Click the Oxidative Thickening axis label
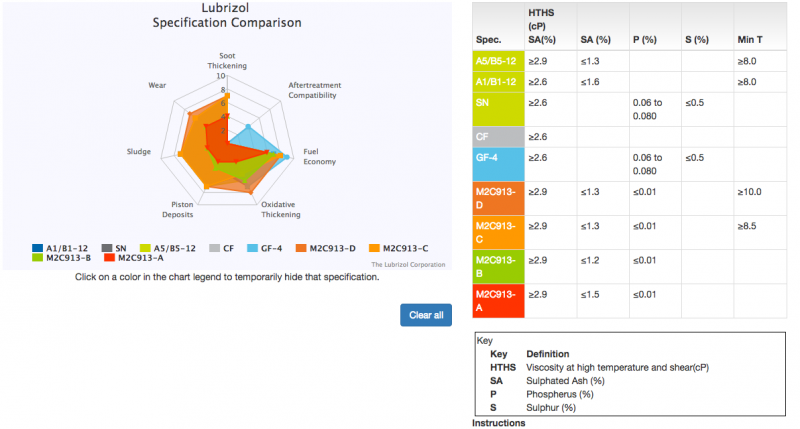The height and width of the screenshot is (429, 800). point(281,210)
